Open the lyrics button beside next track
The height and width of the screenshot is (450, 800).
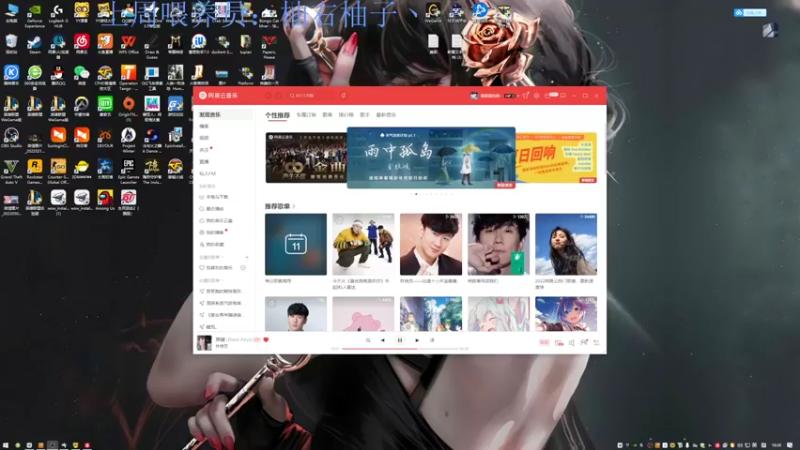432,340
